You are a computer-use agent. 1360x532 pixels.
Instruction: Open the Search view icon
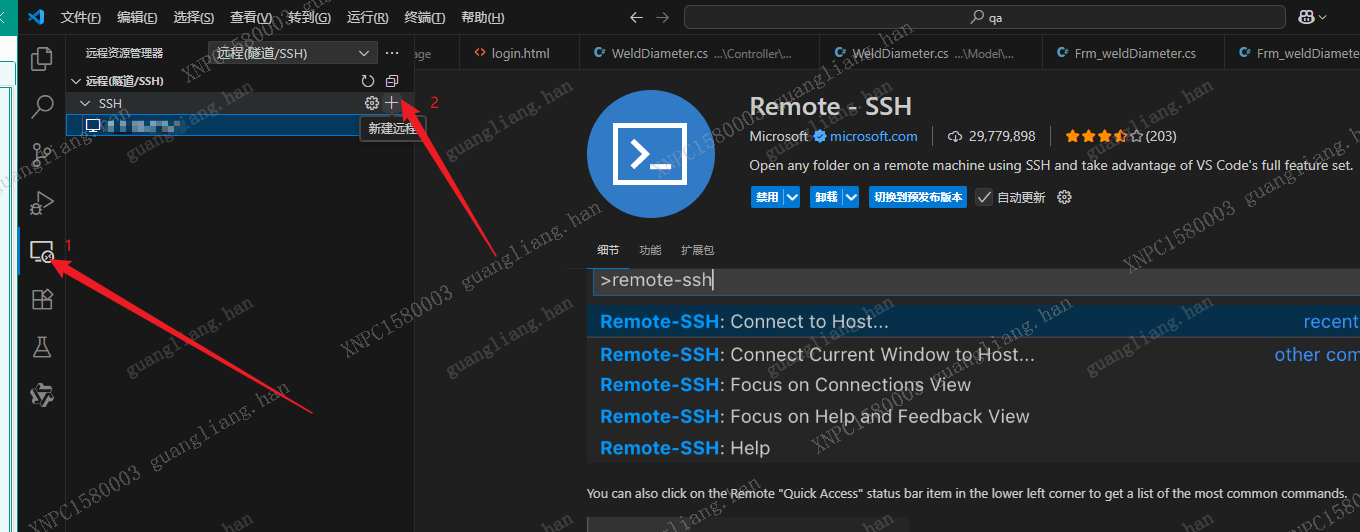[42, 107]
